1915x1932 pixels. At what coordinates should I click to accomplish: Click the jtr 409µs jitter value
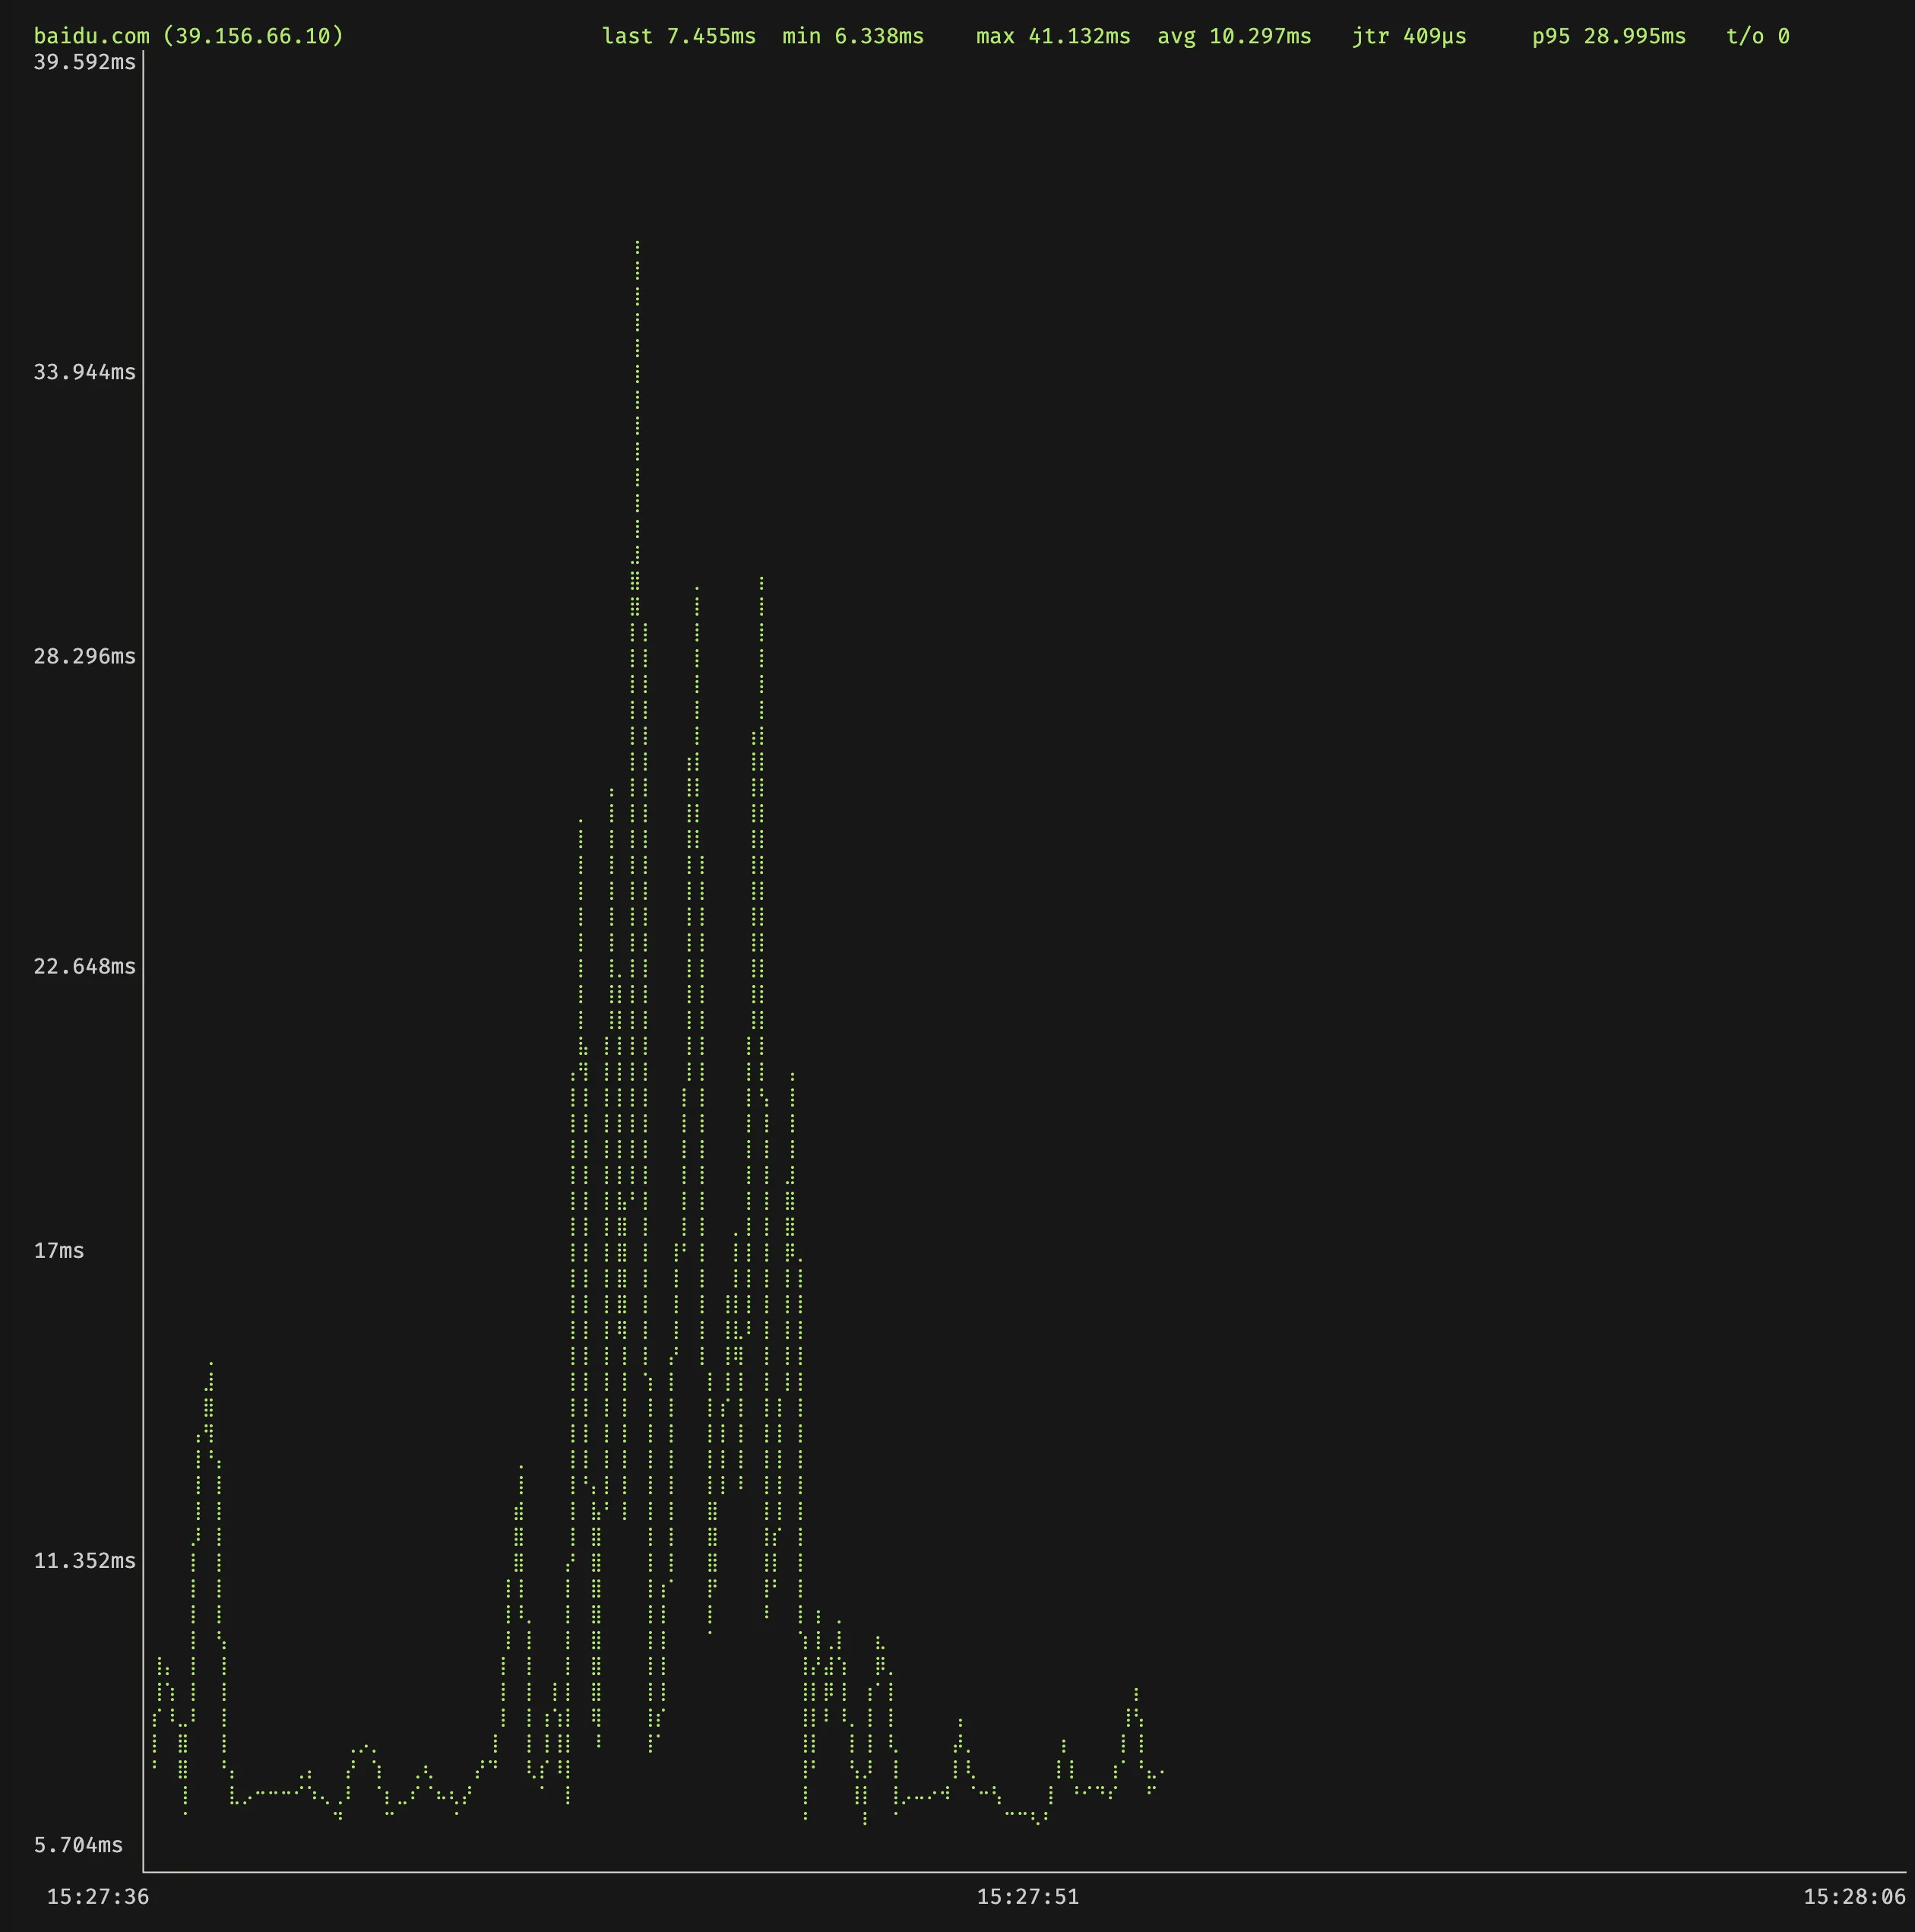(1409, 37)
